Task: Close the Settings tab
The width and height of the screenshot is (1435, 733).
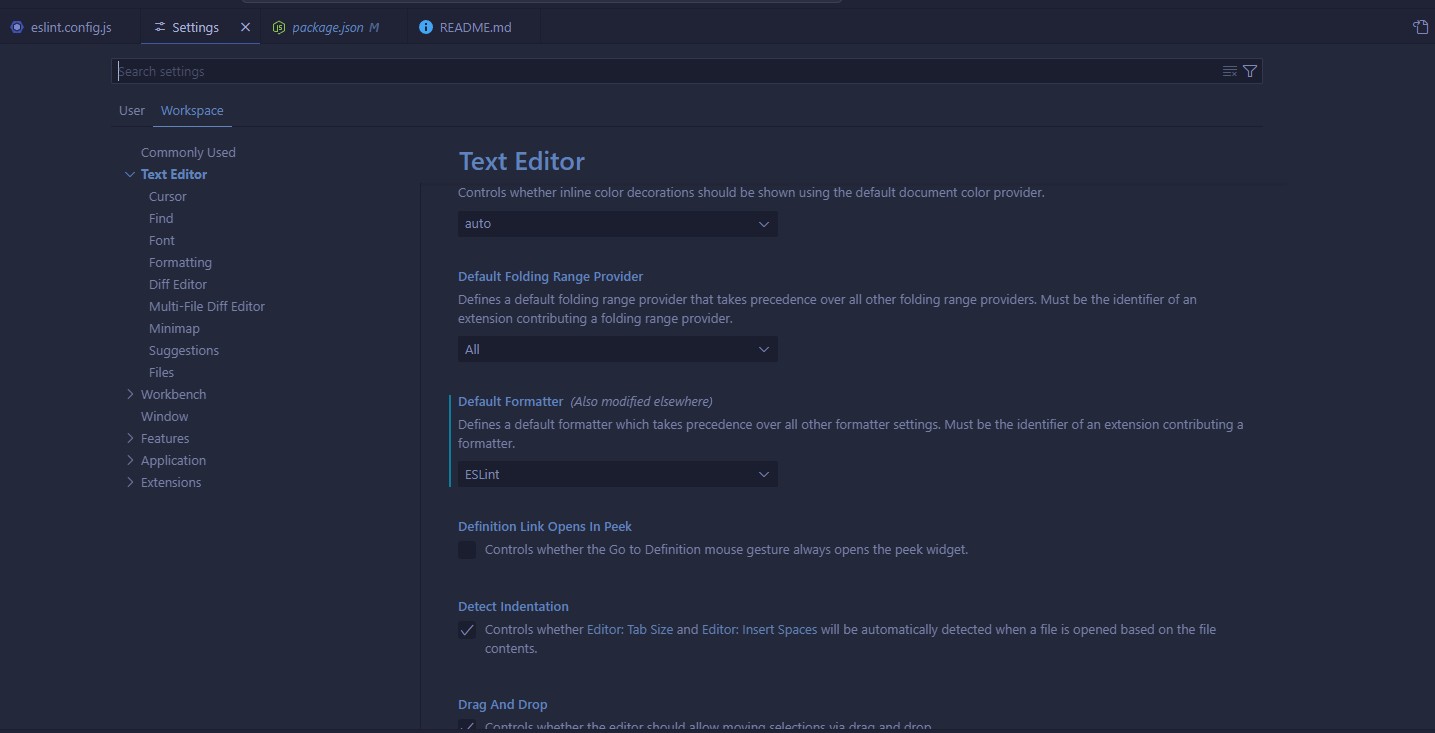Action: 245,27
